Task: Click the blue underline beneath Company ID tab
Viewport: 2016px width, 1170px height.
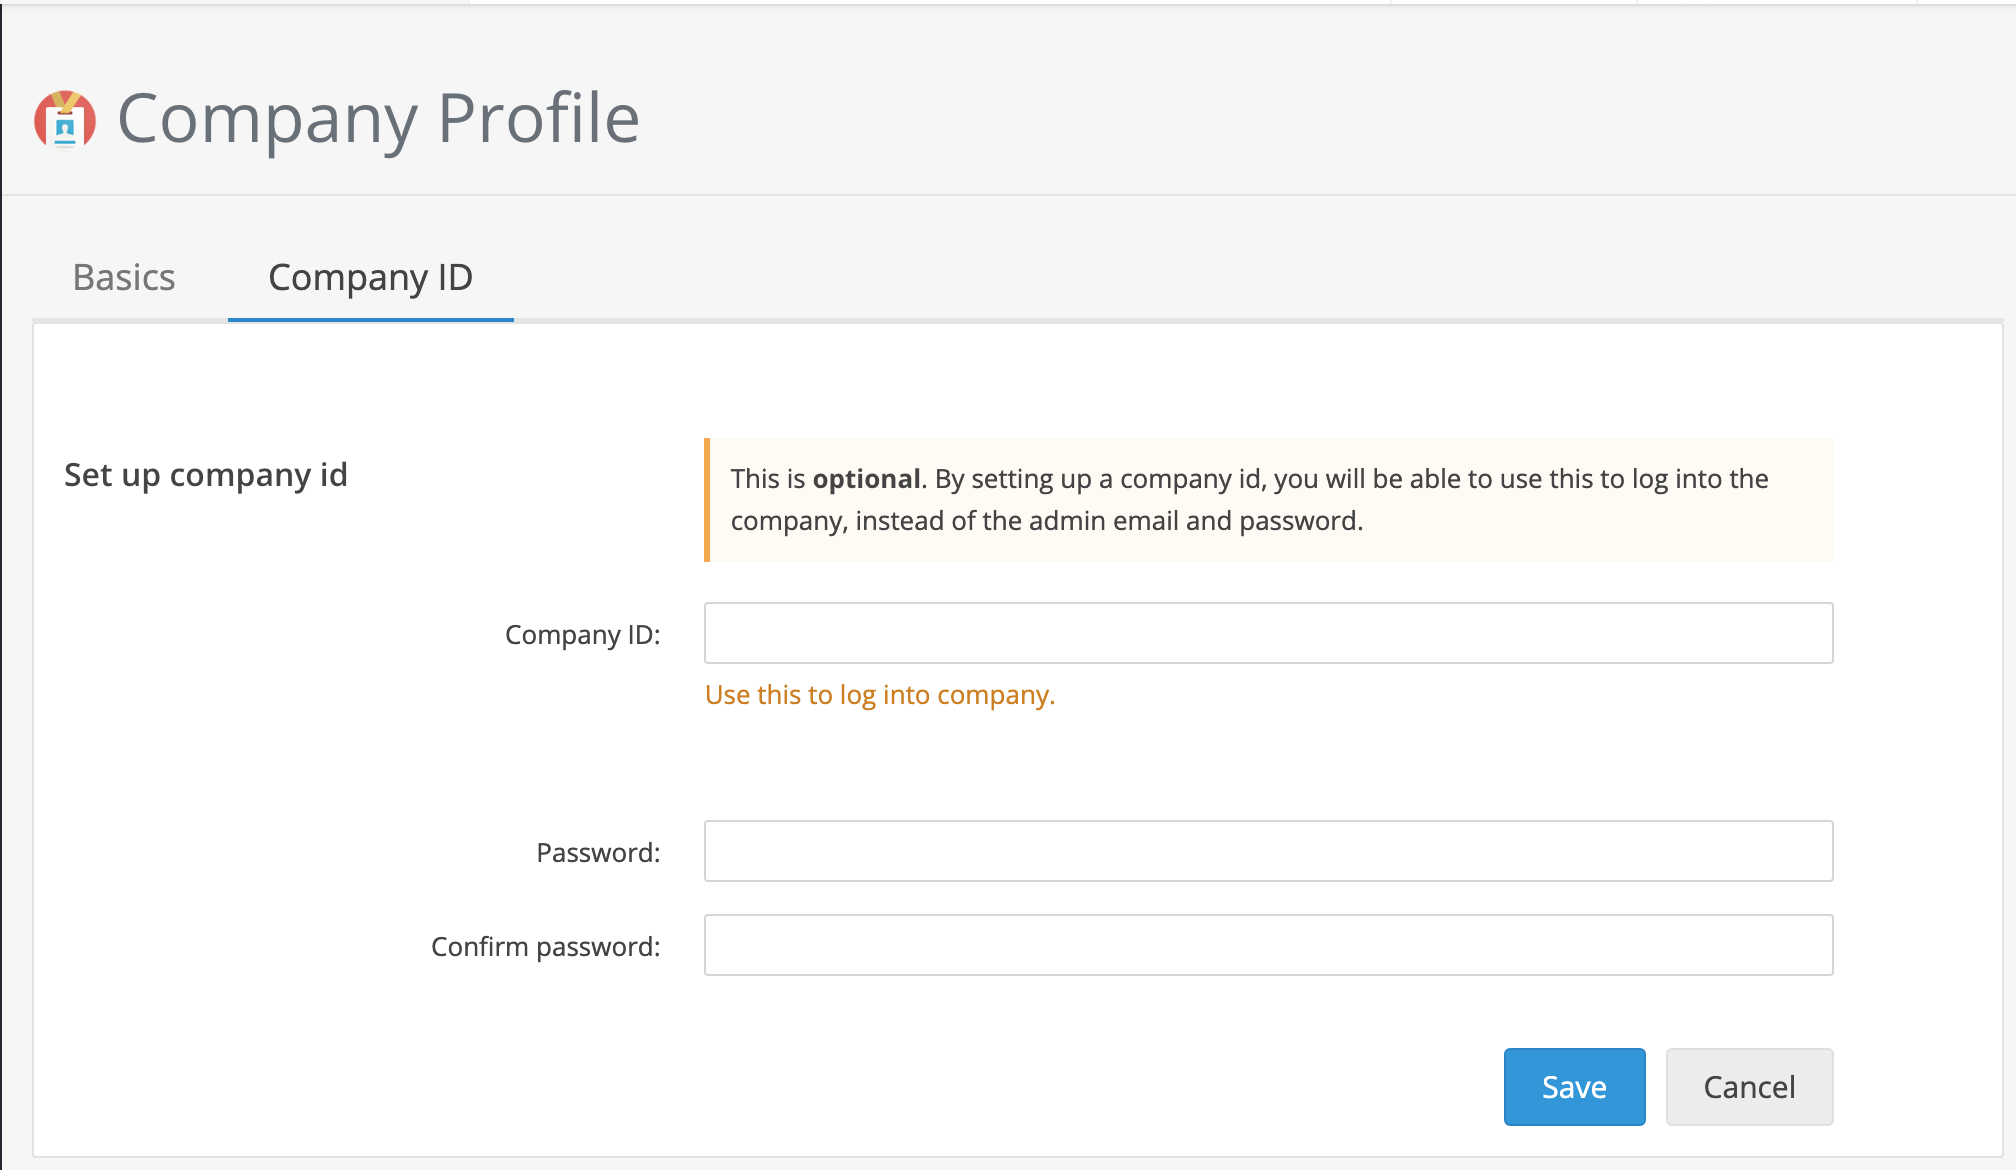Action: 370,320
